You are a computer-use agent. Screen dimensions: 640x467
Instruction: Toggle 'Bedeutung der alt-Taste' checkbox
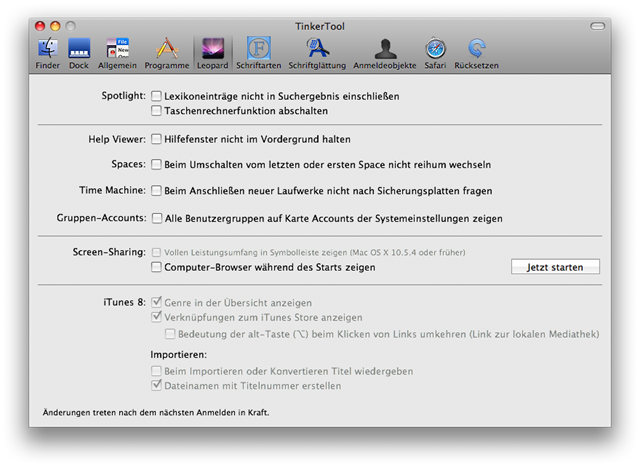pos(170,334)
